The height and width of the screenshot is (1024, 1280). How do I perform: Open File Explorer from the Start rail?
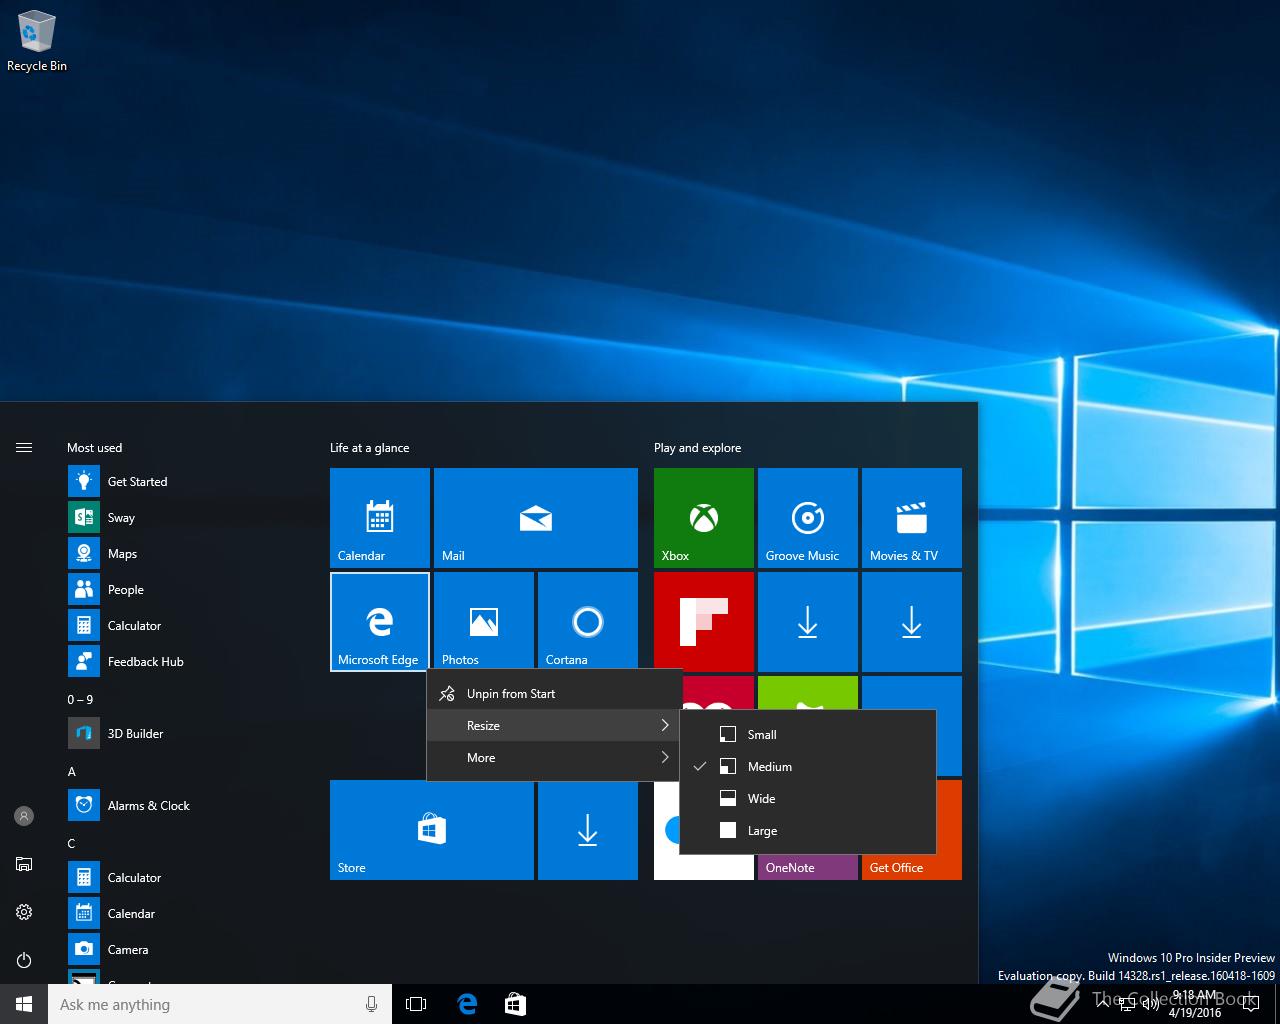click(24, 864)
